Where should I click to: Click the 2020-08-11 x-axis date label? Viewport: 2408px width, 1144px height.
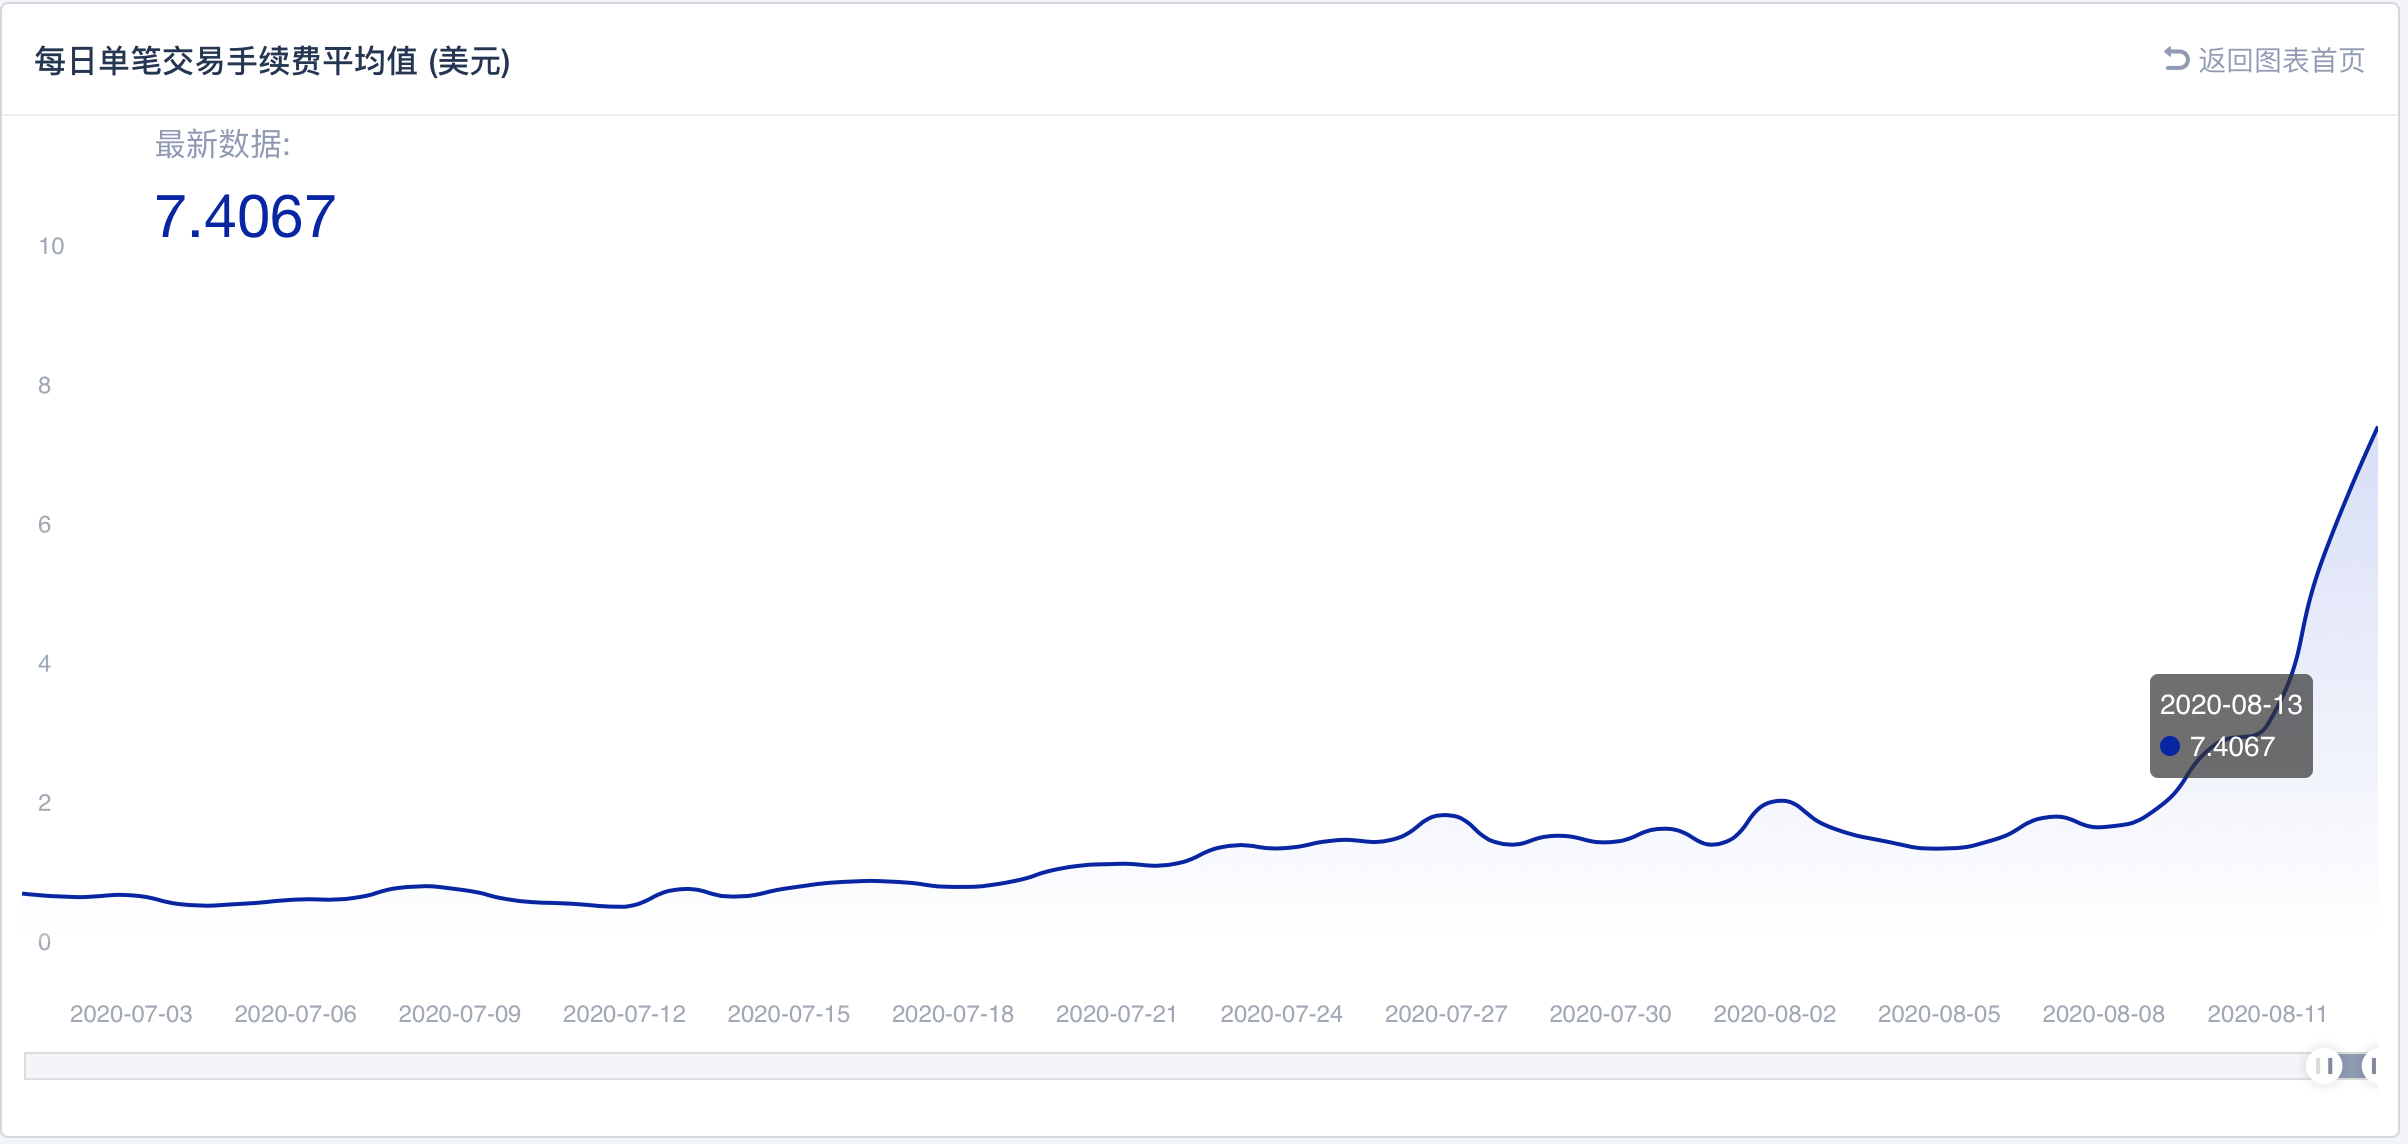[2267, 1014]
